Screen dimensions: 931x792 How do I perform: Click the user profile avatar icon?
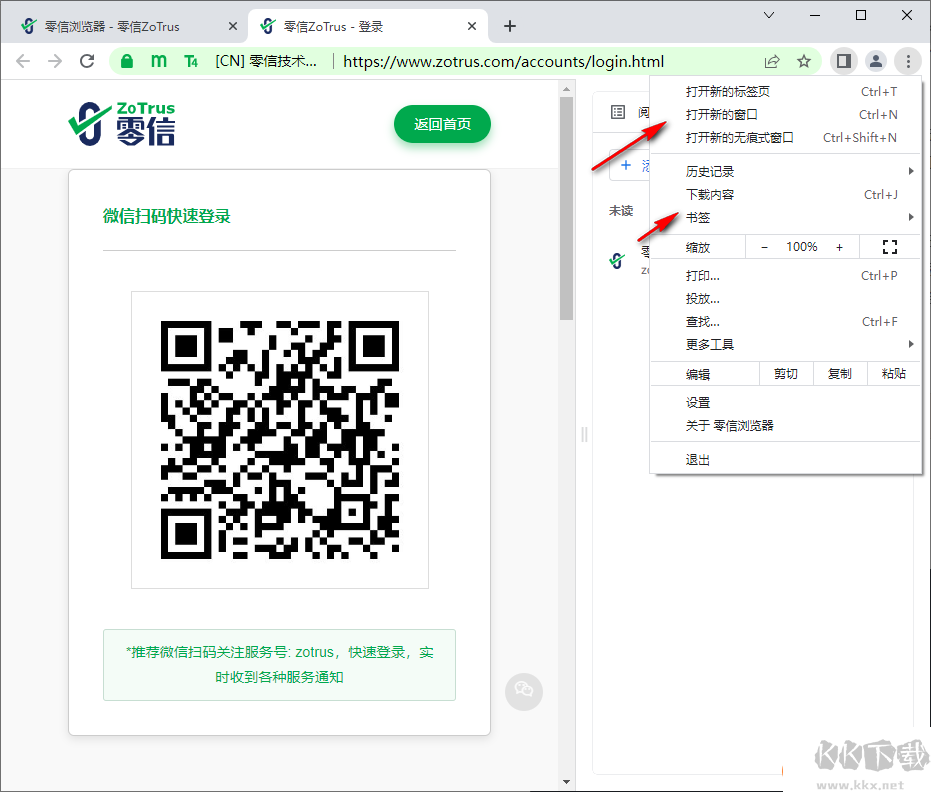coord(876,61)
